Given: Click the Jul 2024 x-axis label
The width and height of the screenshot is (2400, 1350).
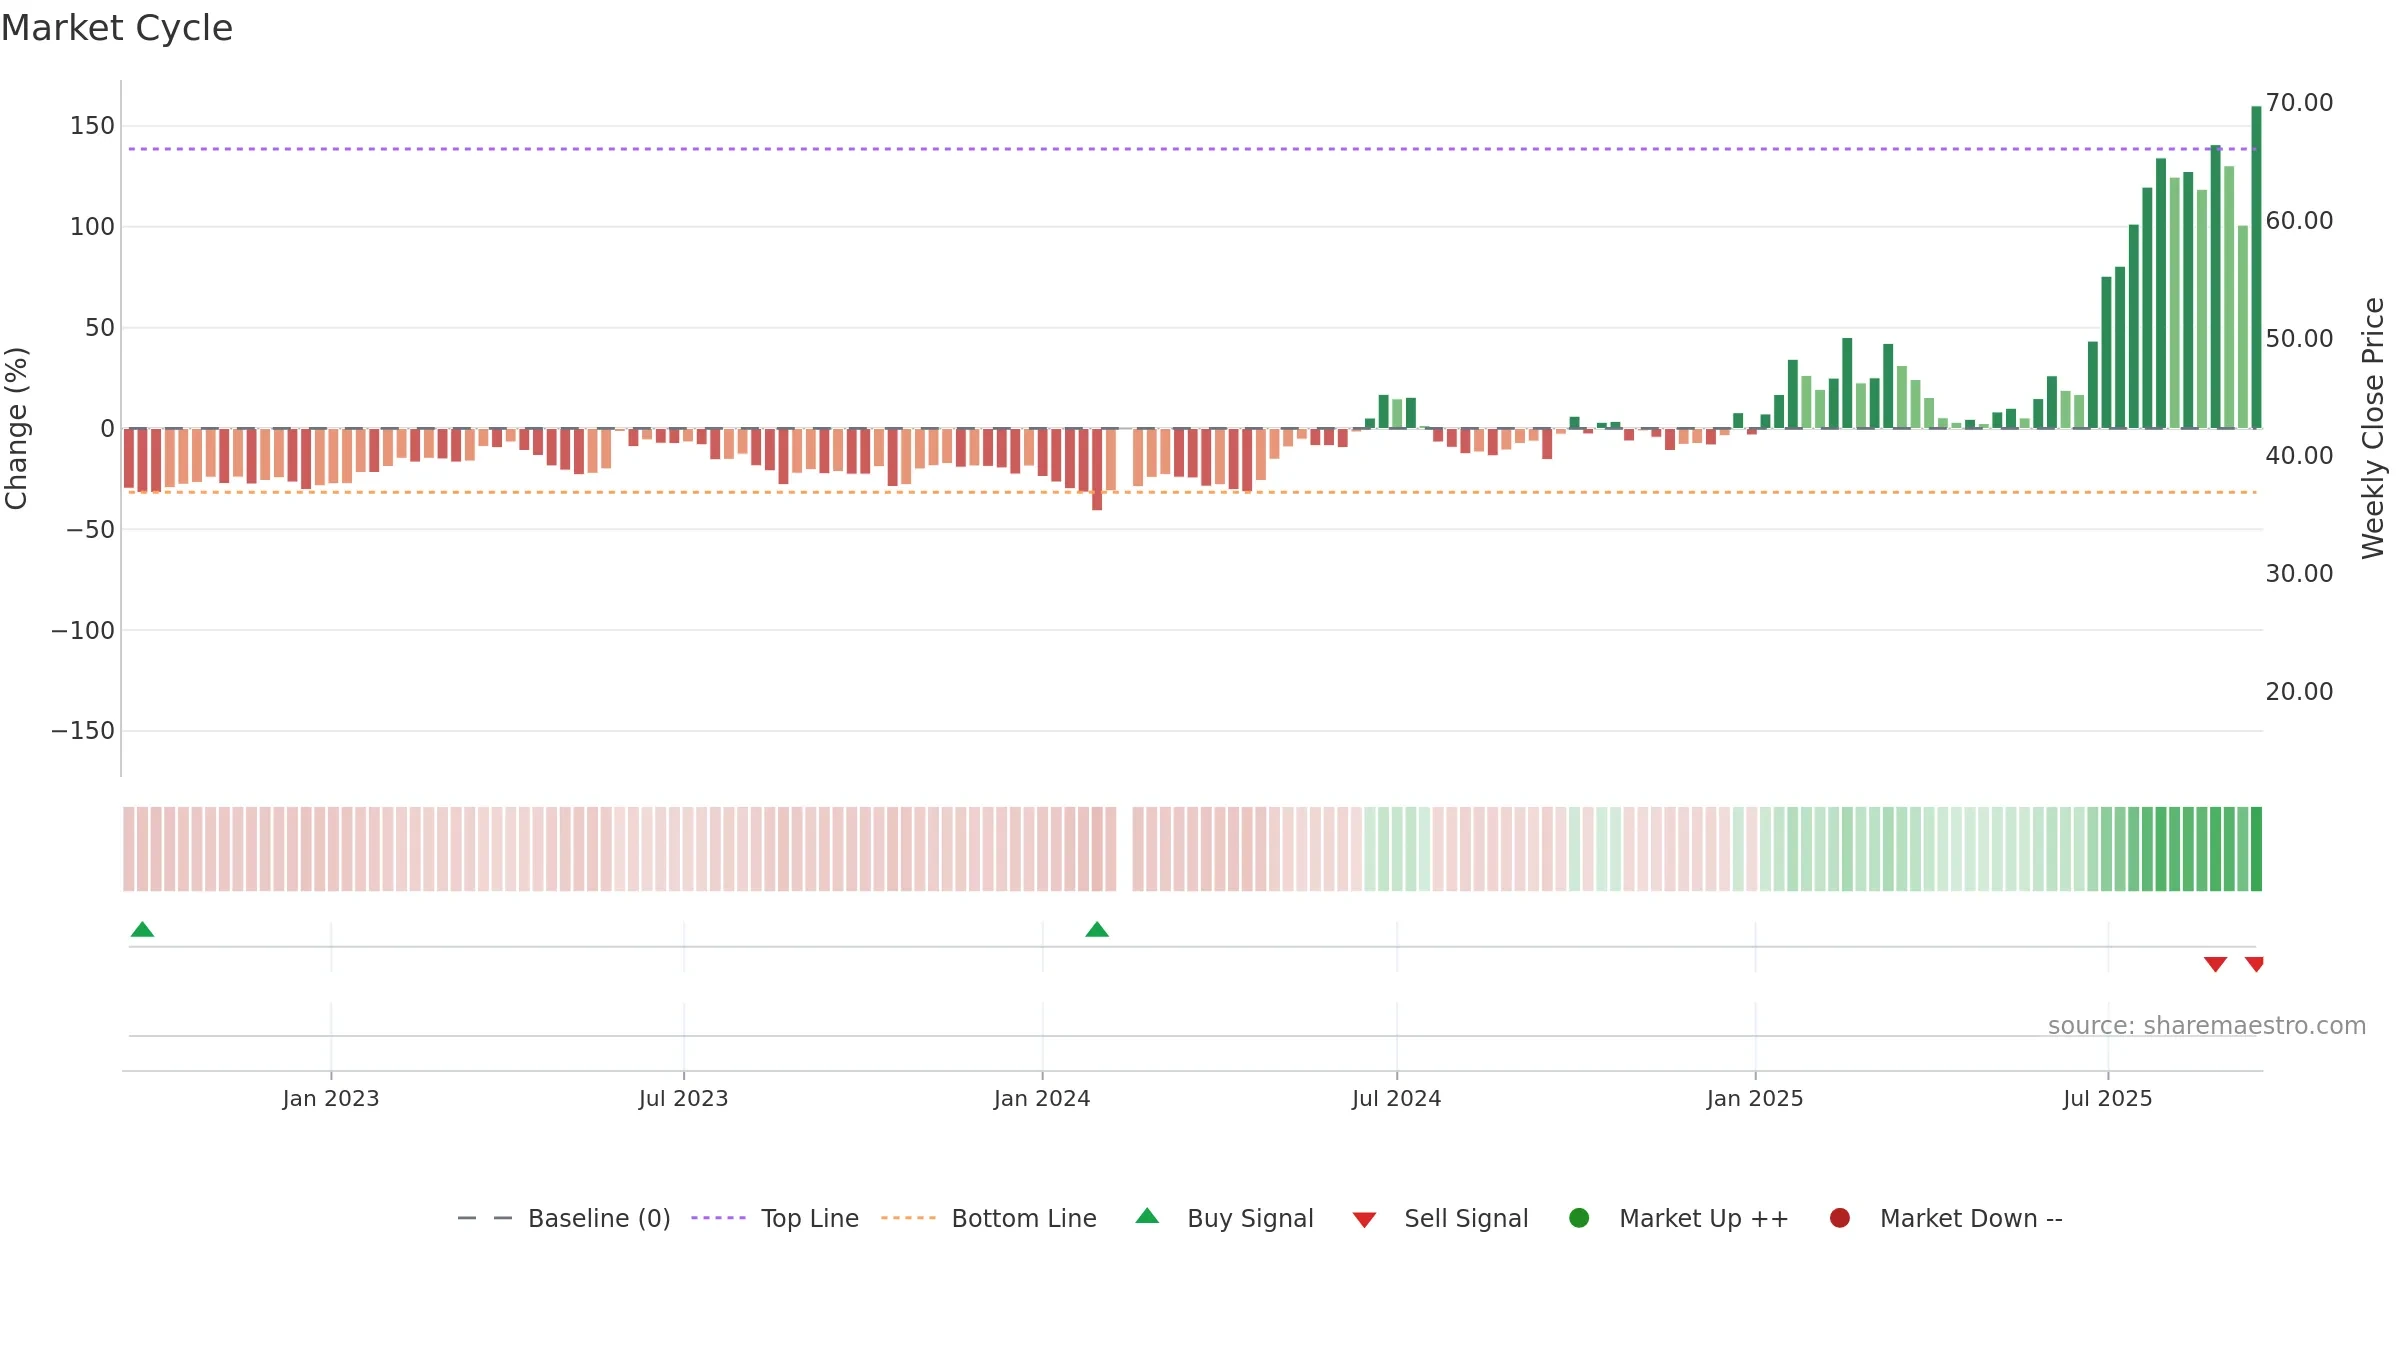Looking at the screenshot, I should [1397, 1098].
